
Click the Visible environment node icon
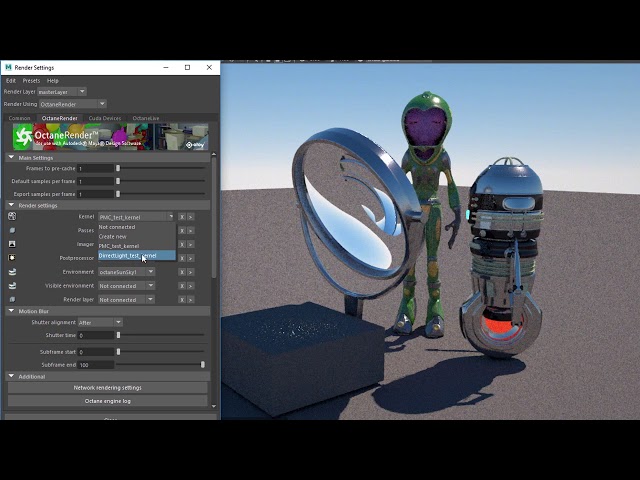pos(12,286)
